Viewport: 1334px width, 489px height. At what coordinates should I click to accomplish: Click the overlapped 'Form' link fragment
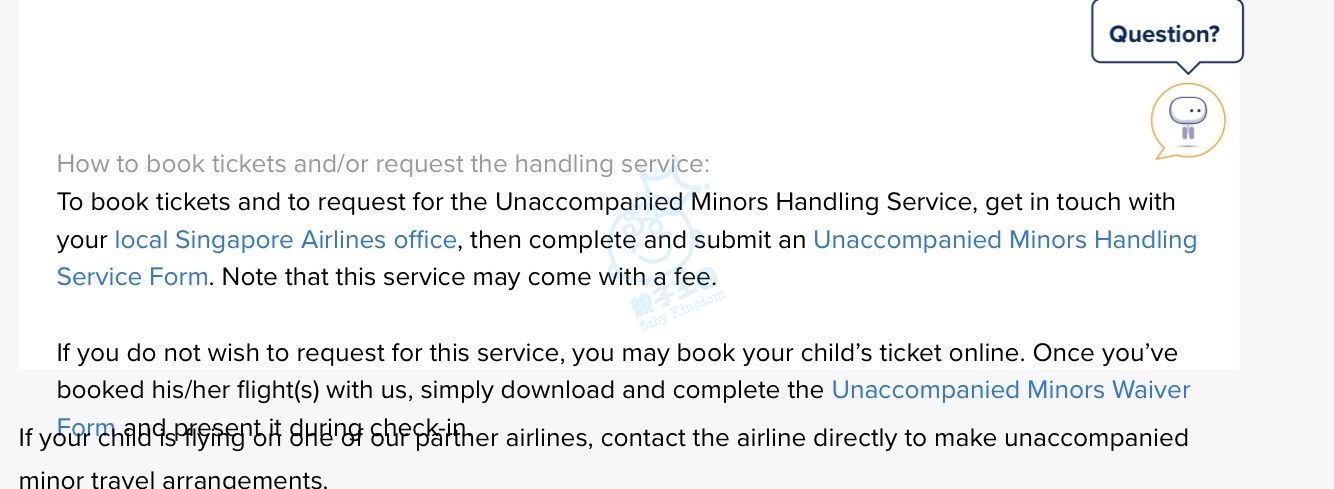pyautogui.click(x=86, y=427)
